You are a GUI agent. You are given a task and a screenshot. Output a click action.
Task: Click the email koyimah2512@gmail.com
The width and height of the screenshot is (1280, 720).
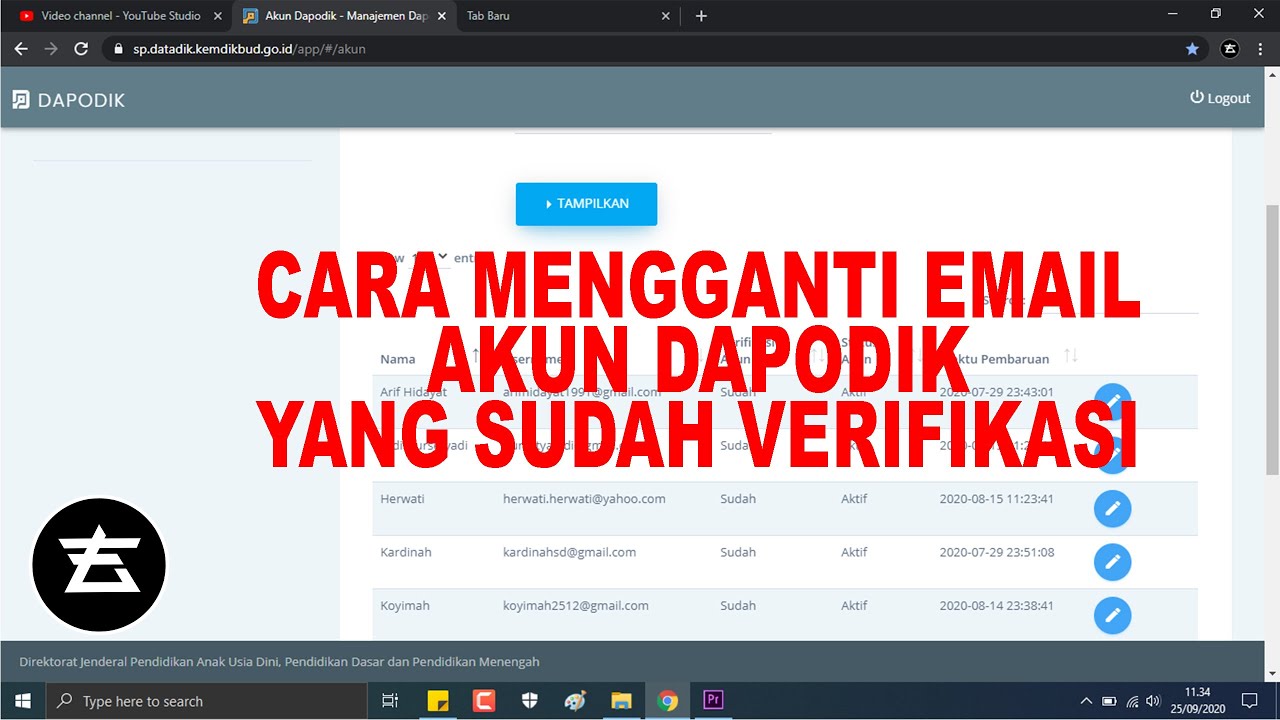pos(575,605)
